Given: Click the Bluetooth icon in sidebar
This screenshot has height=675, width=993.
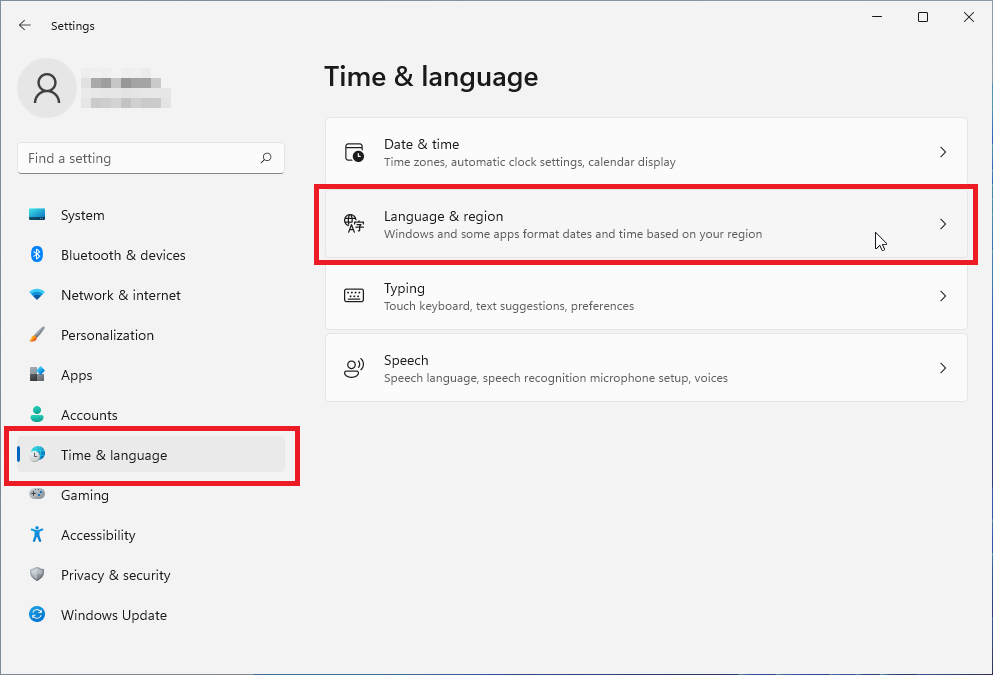Looking at the screenshot, I should pos(37,255).
